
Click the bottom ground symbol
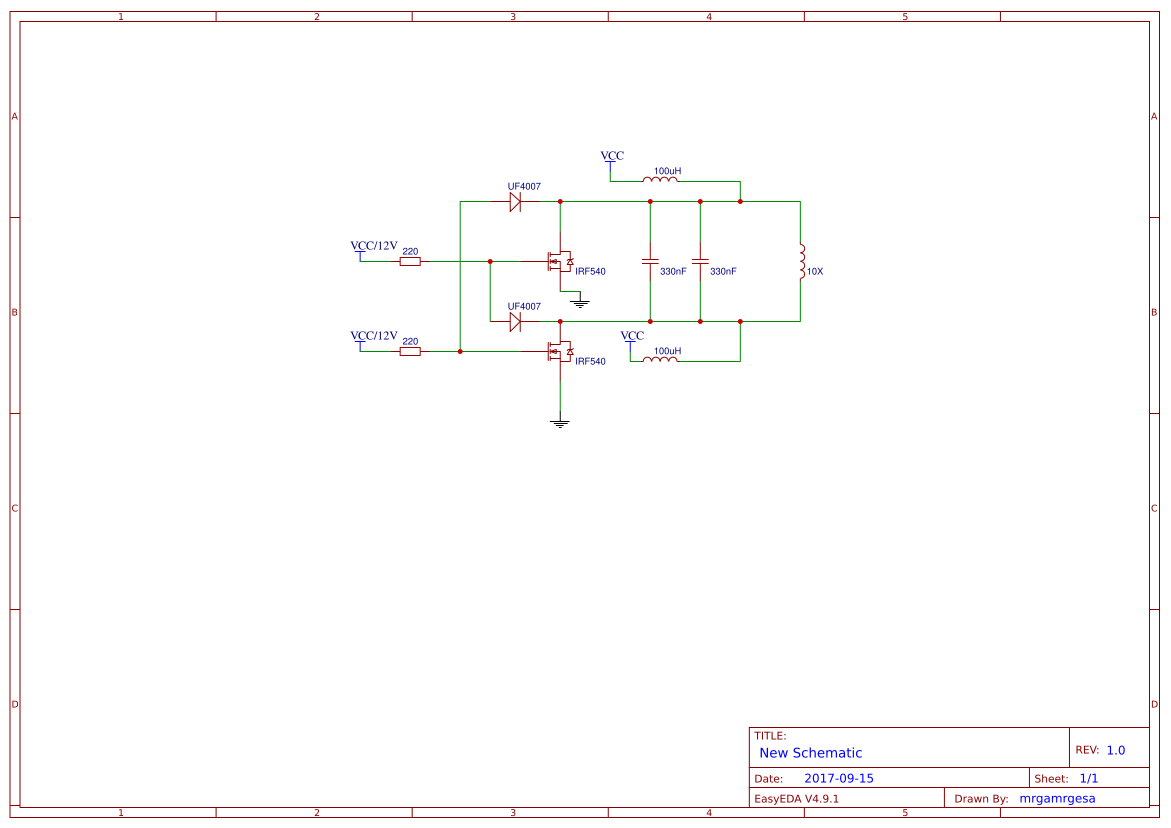pyautogui.click(x=559, y=421)
